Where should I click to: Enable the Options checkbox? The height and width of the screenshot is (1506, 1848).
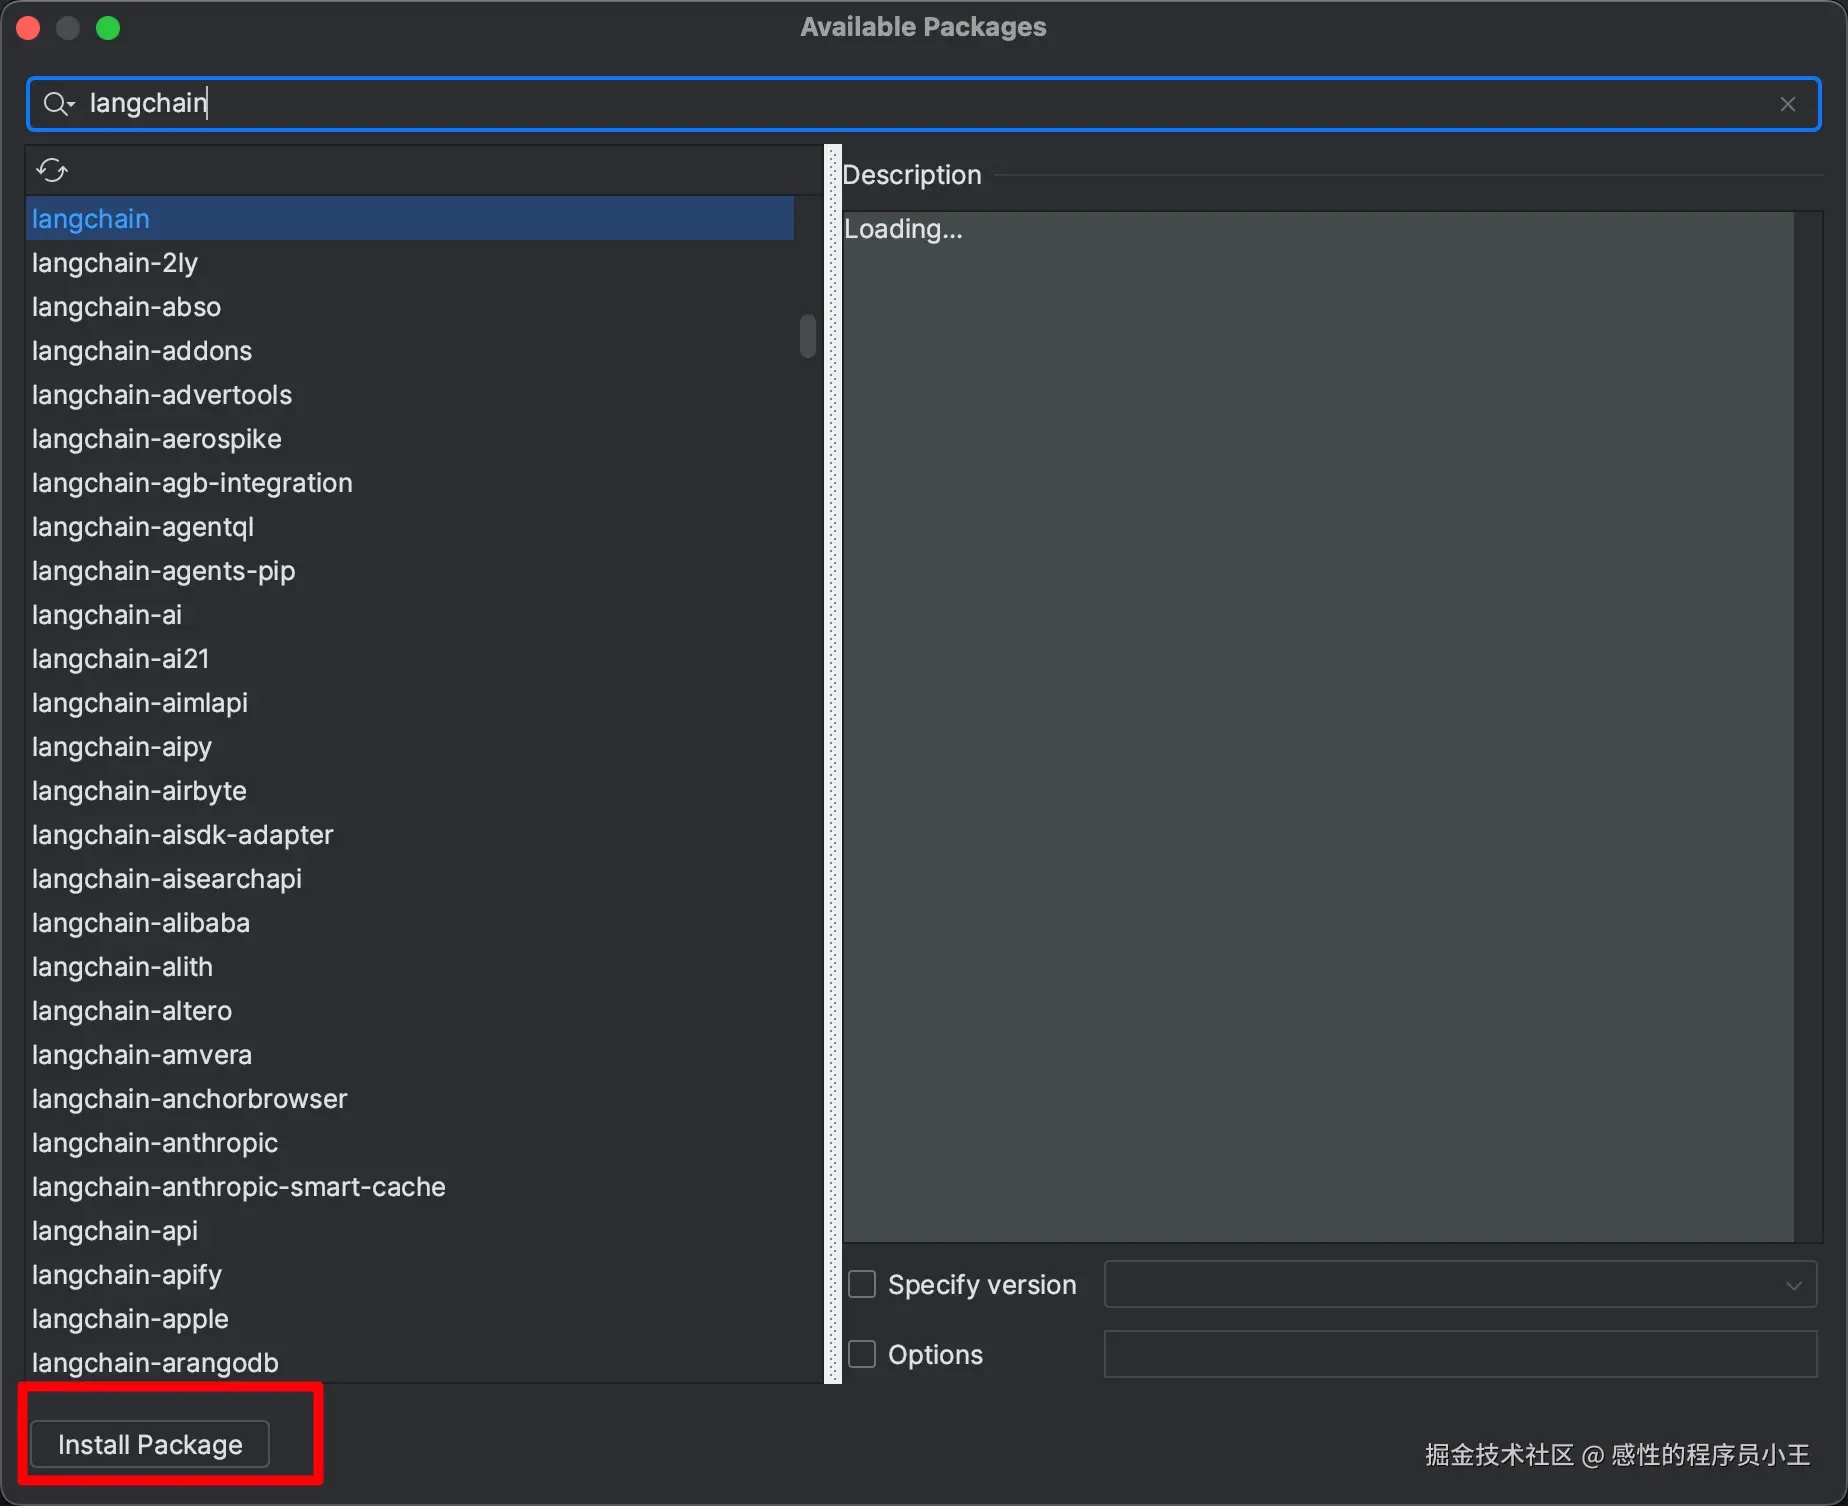click(x=862, y=1354)
